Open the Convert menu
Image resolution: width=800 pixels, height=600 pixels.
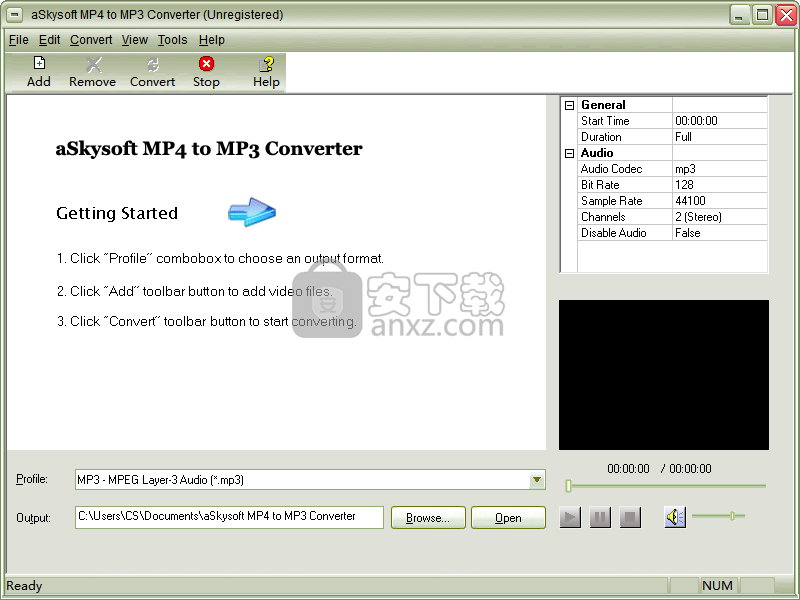[91, 40]
